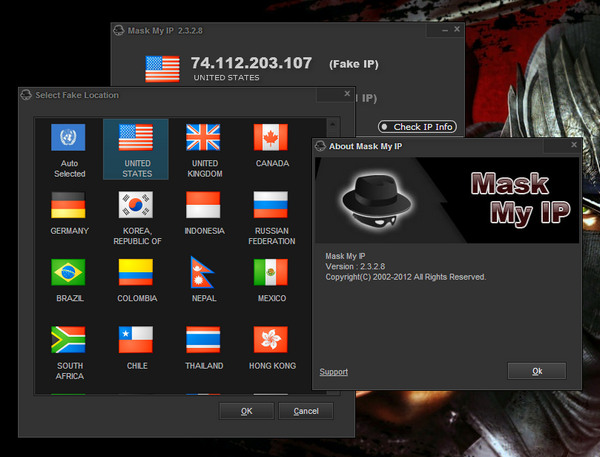Open the Support link in About dialog
The image size is (600, 457).
click(334, 372)
